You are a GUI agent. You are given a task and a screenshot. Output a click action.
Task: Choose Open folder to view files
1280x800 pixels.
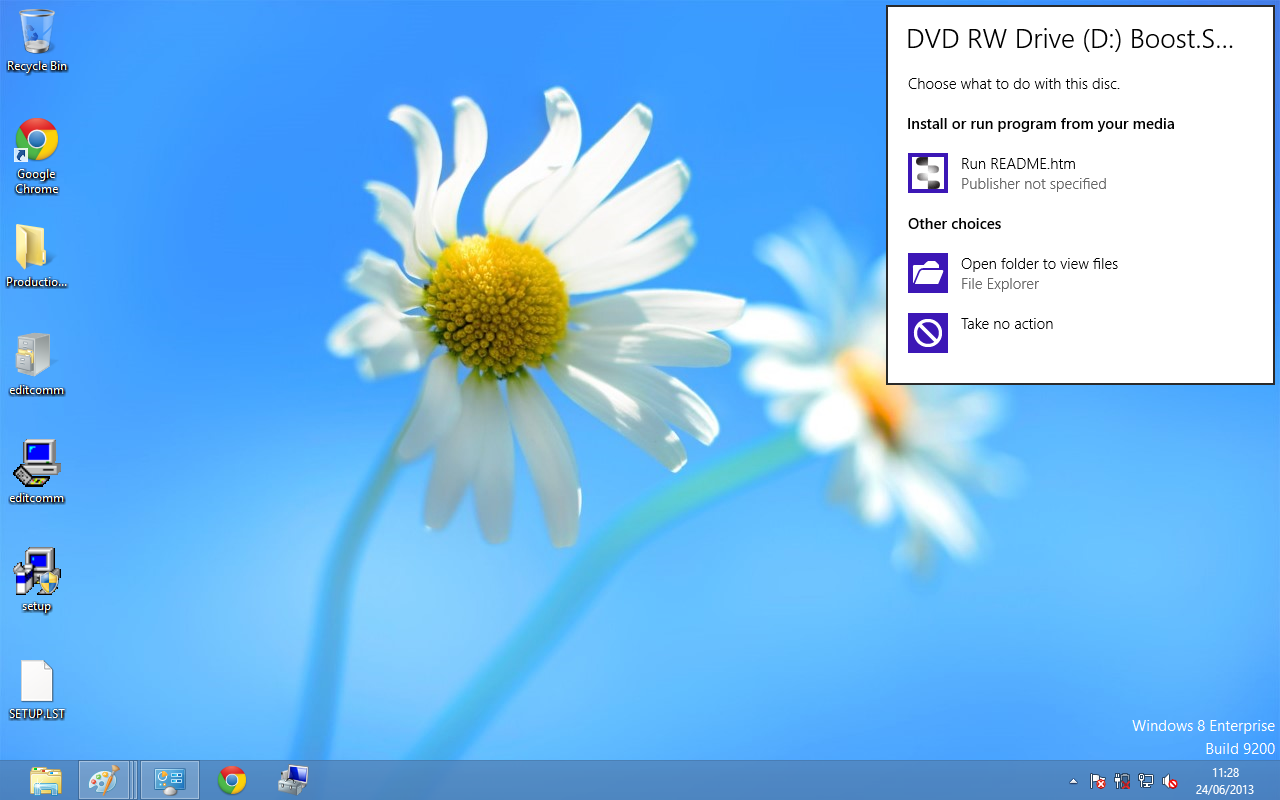click(x=1039, y=273)
